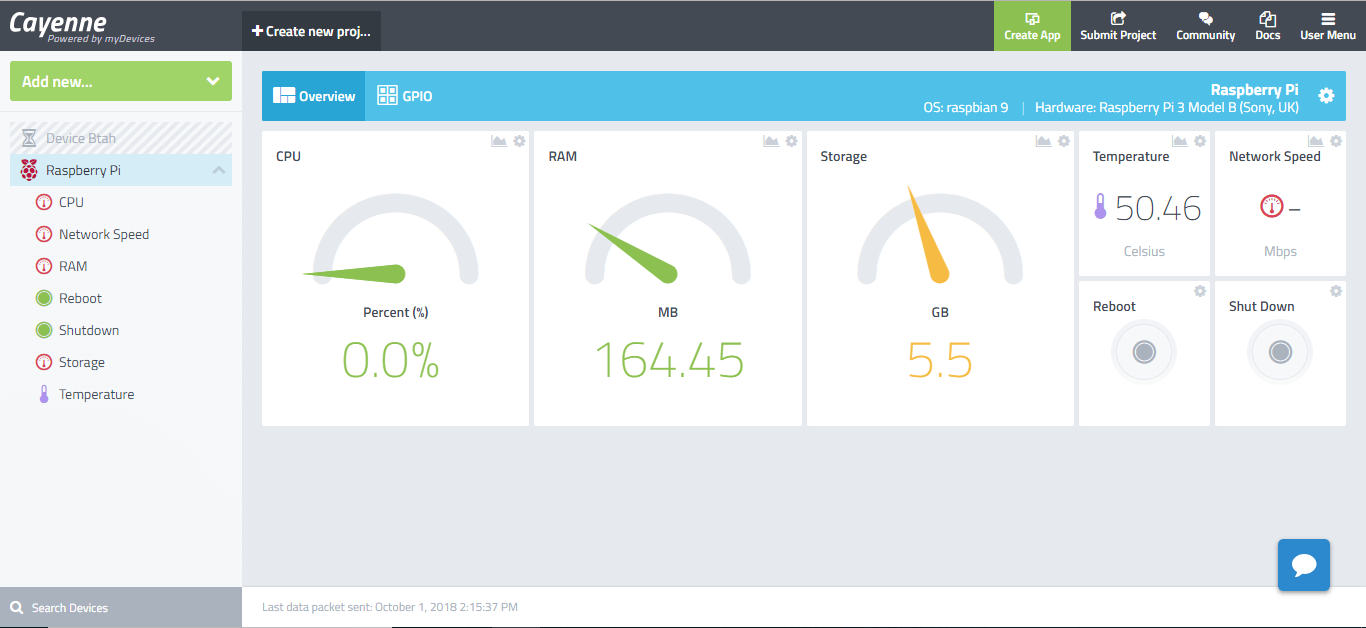Screen dimensions: 1366x628
Task: Collapse the Raspberry Pi device tree
Action: pos(219,171)
